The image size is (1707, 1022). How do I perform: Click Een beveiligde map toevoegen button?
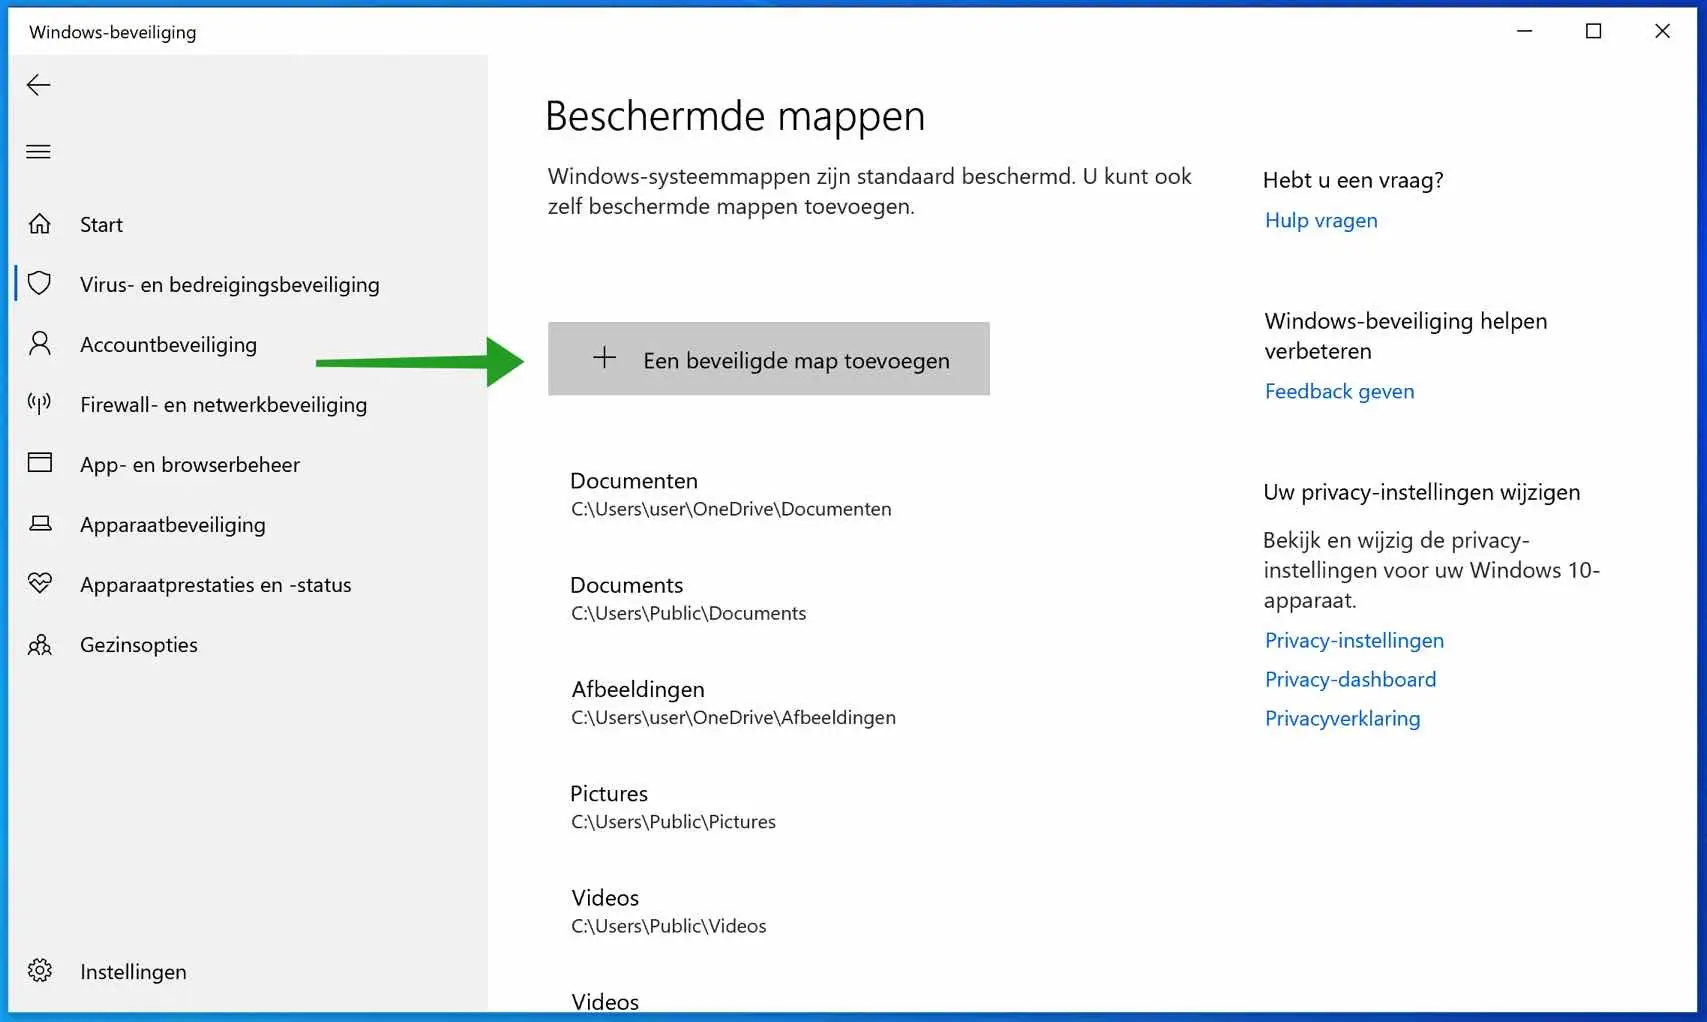click(x=769, y=359)
